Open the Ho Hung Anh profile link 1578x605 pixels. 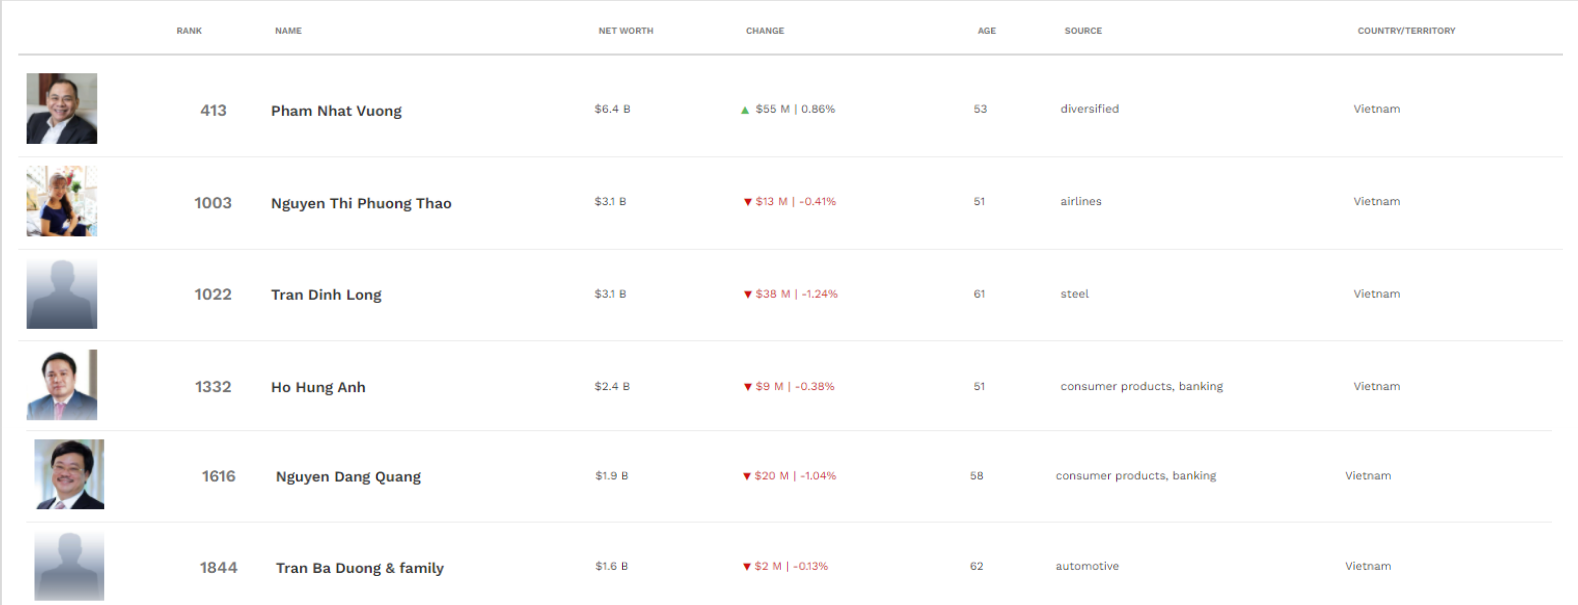318,387
